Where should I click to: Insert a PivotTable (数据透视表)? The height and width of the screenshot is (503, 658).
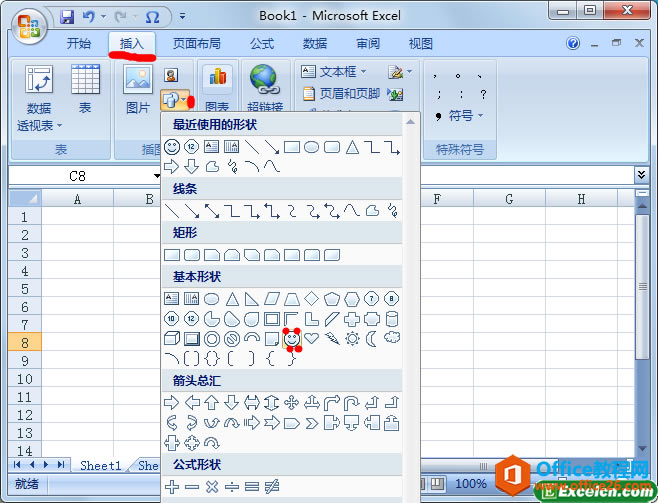pyautogui.click(x=39, y=98)
